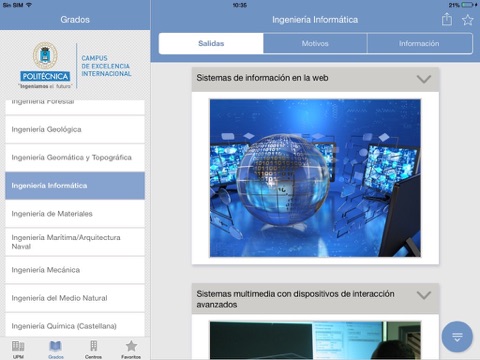Select Ingeniería Química (Castellana)
The width and height of the screenshot is (480, 360).
pyautogui.click(x=75, y=325)
